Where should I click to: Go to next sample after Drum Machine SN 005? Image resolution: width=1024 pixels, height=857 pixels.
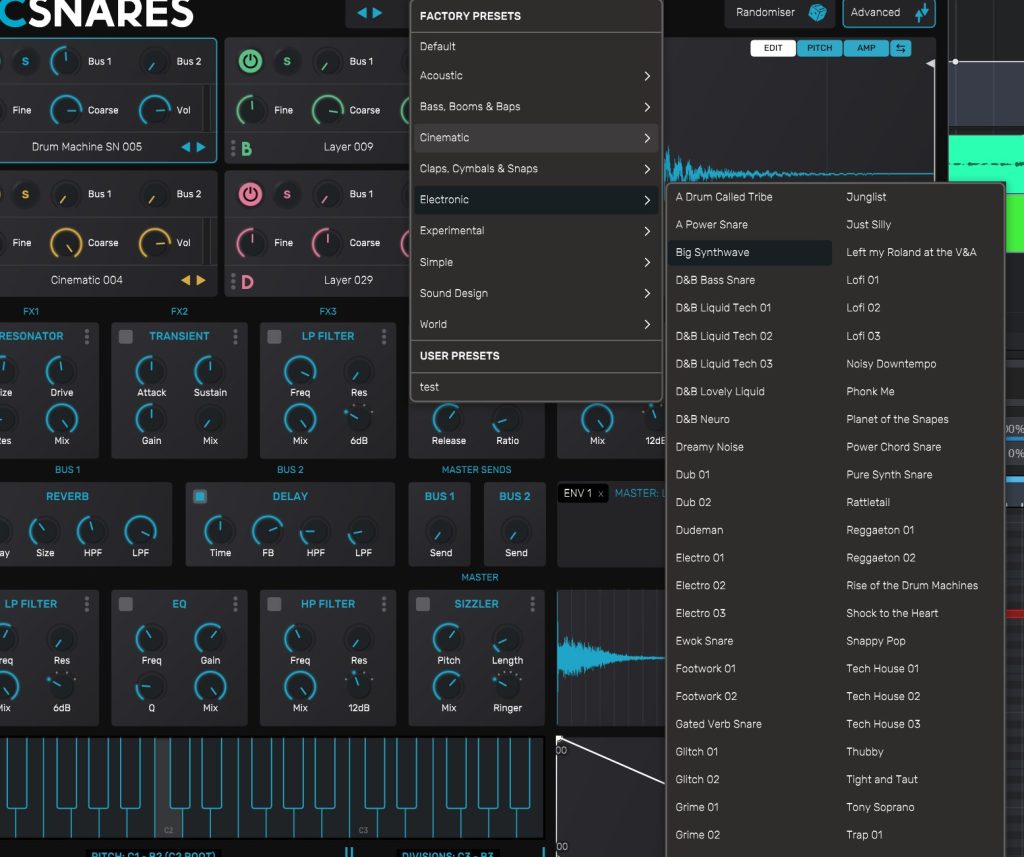pyautogui.click(x=201, y=147)
